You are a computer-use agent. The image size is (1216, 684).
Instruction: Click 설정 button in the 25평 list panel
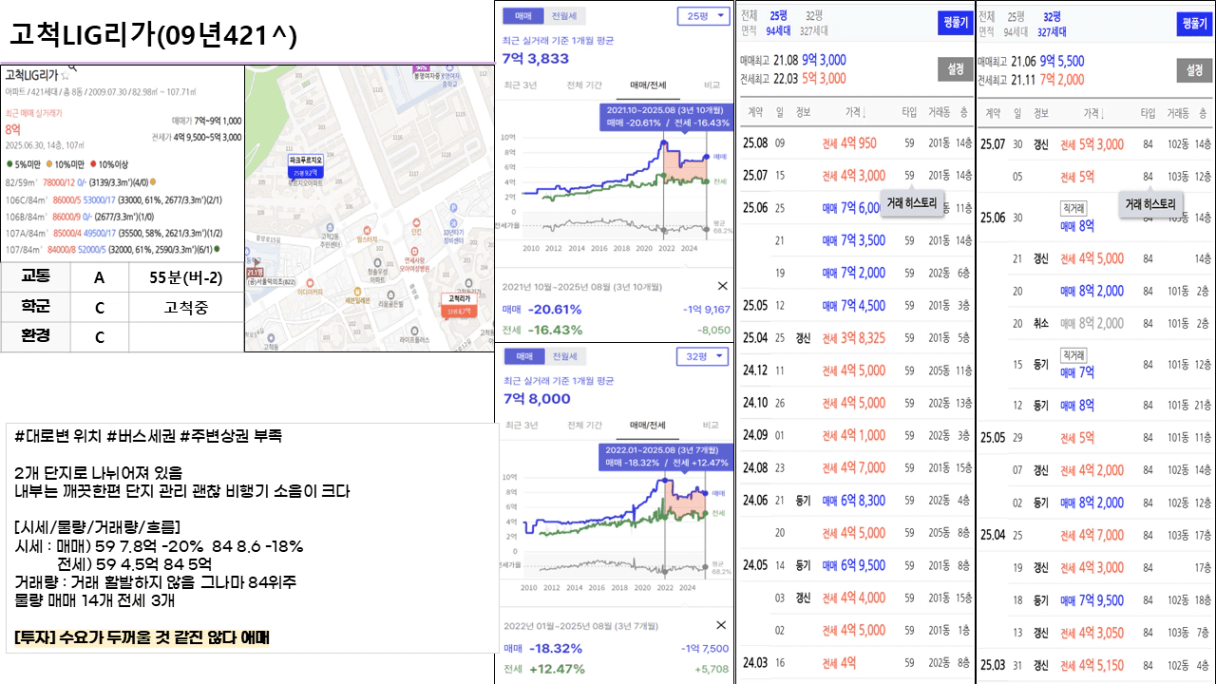pyautogui.click(x=955, y=69)
